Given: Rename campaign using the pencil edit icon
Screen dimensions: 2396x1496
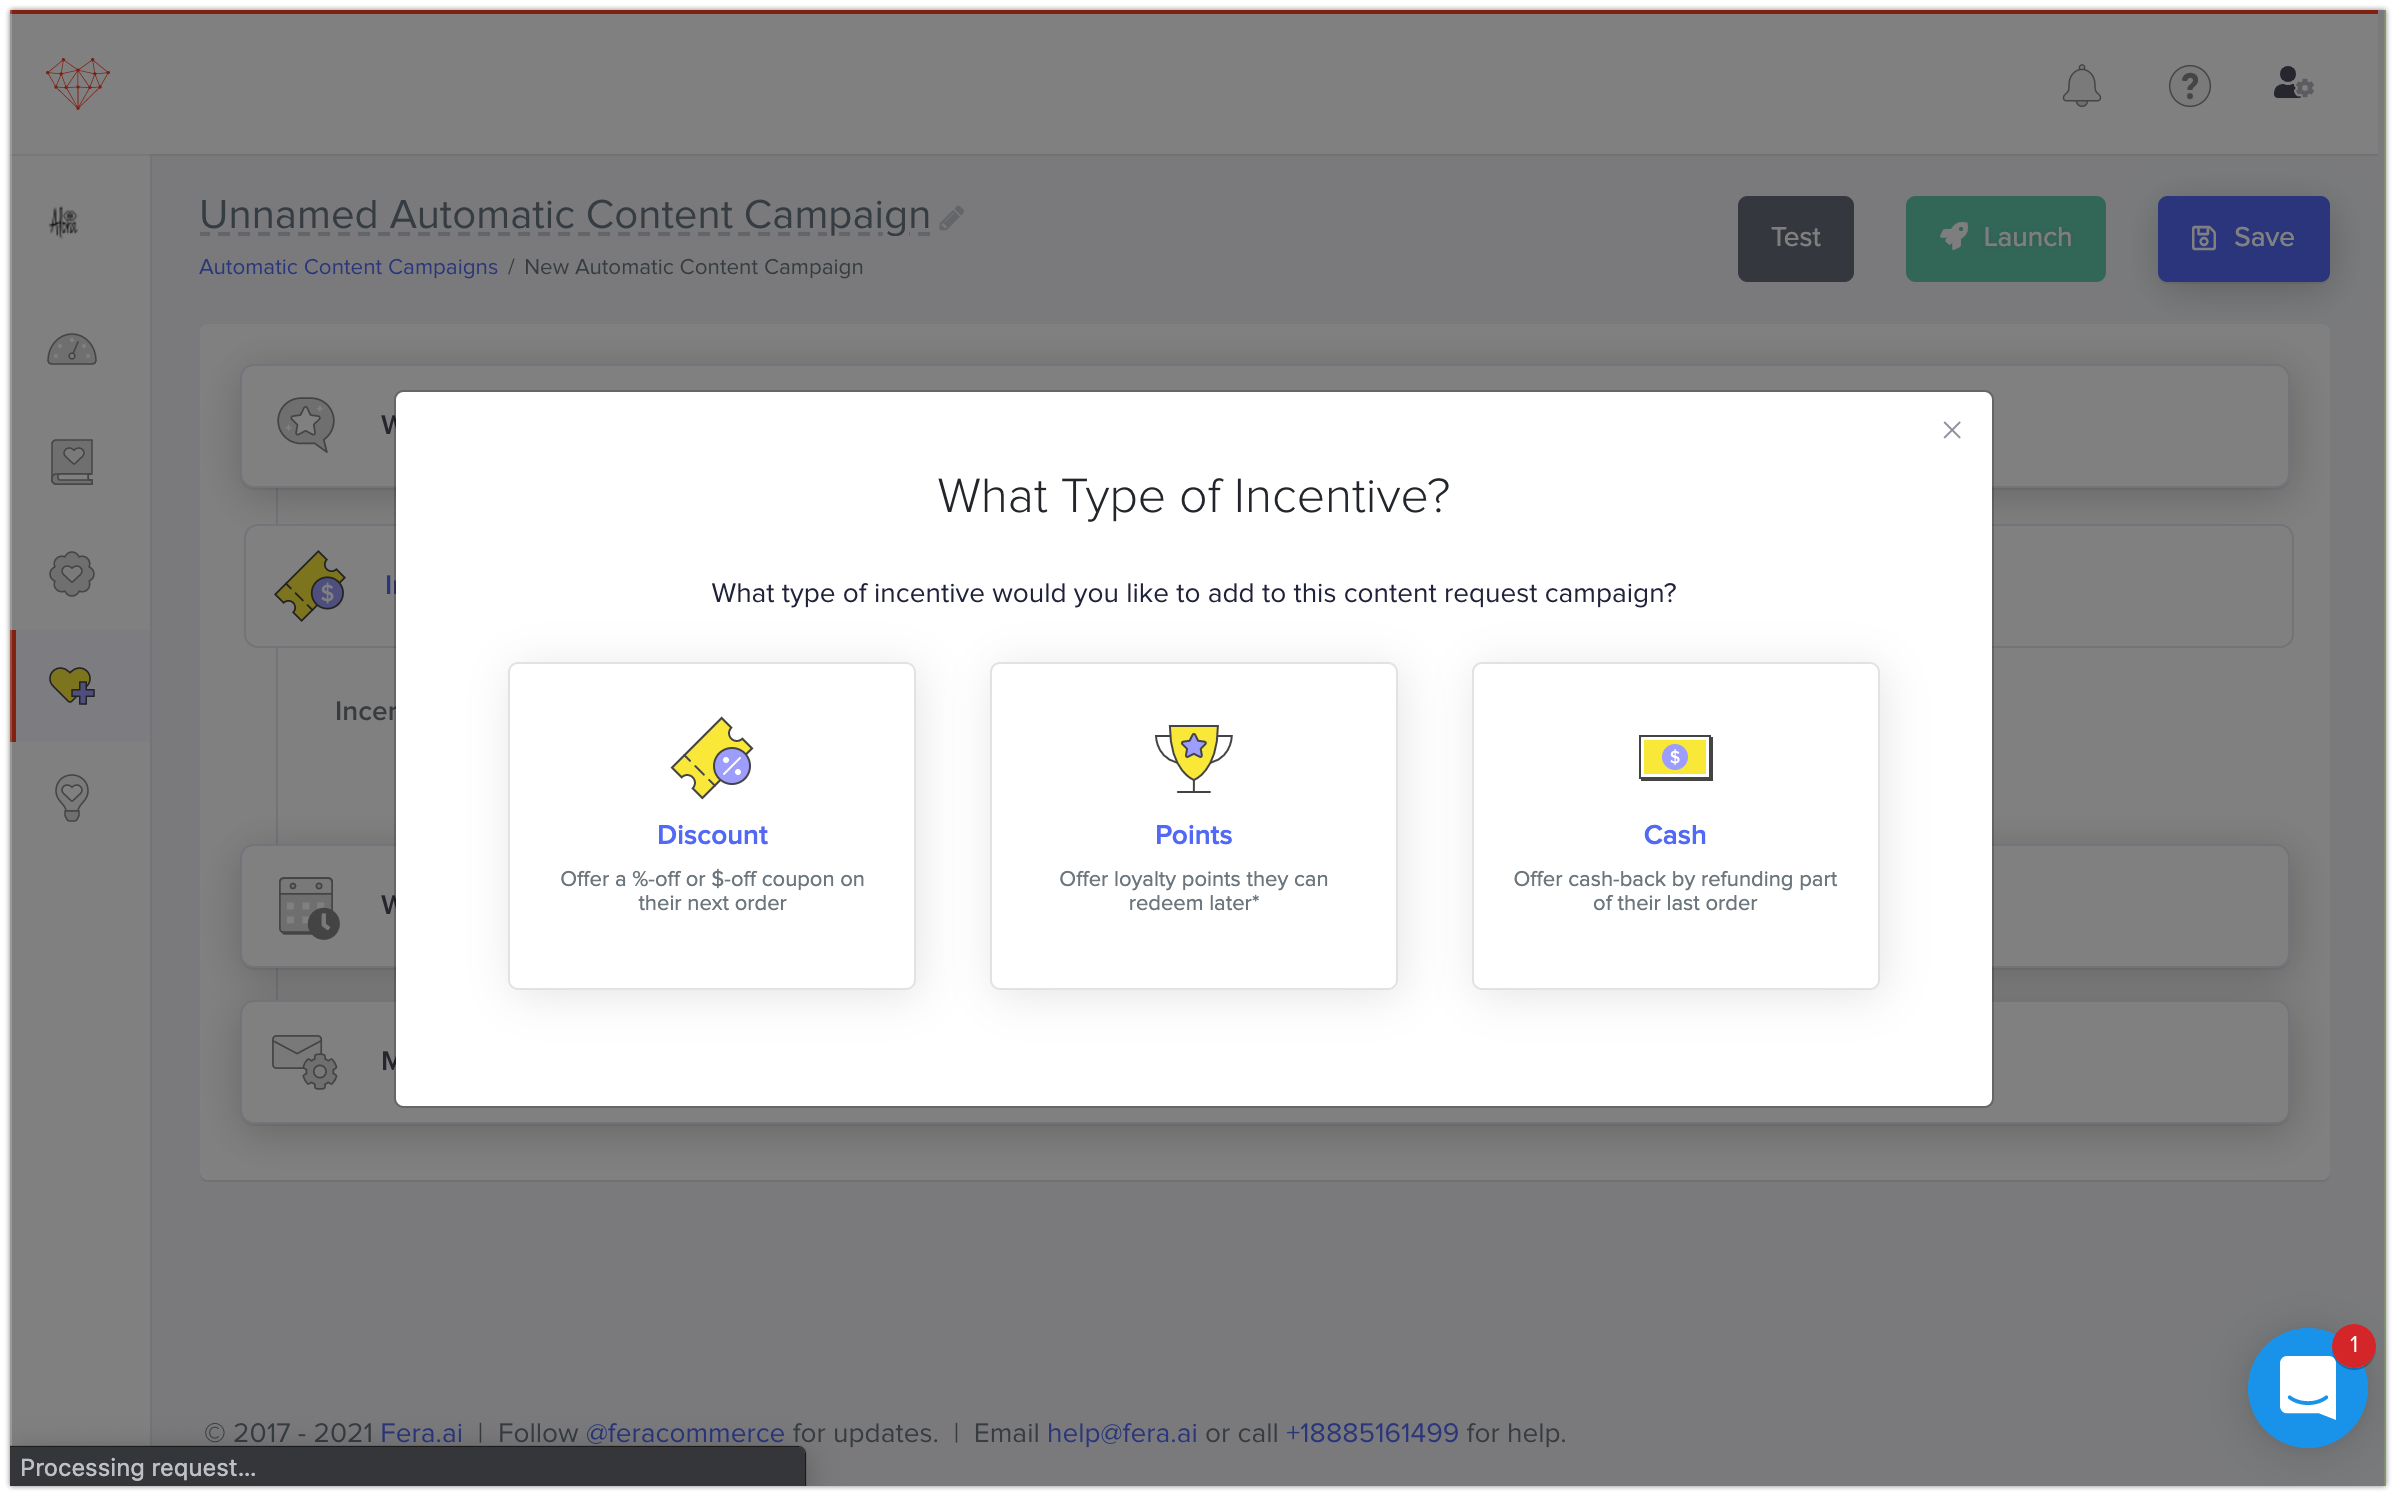Looking at the screenshot, I should pyautogui.click(x=951, y=216).
